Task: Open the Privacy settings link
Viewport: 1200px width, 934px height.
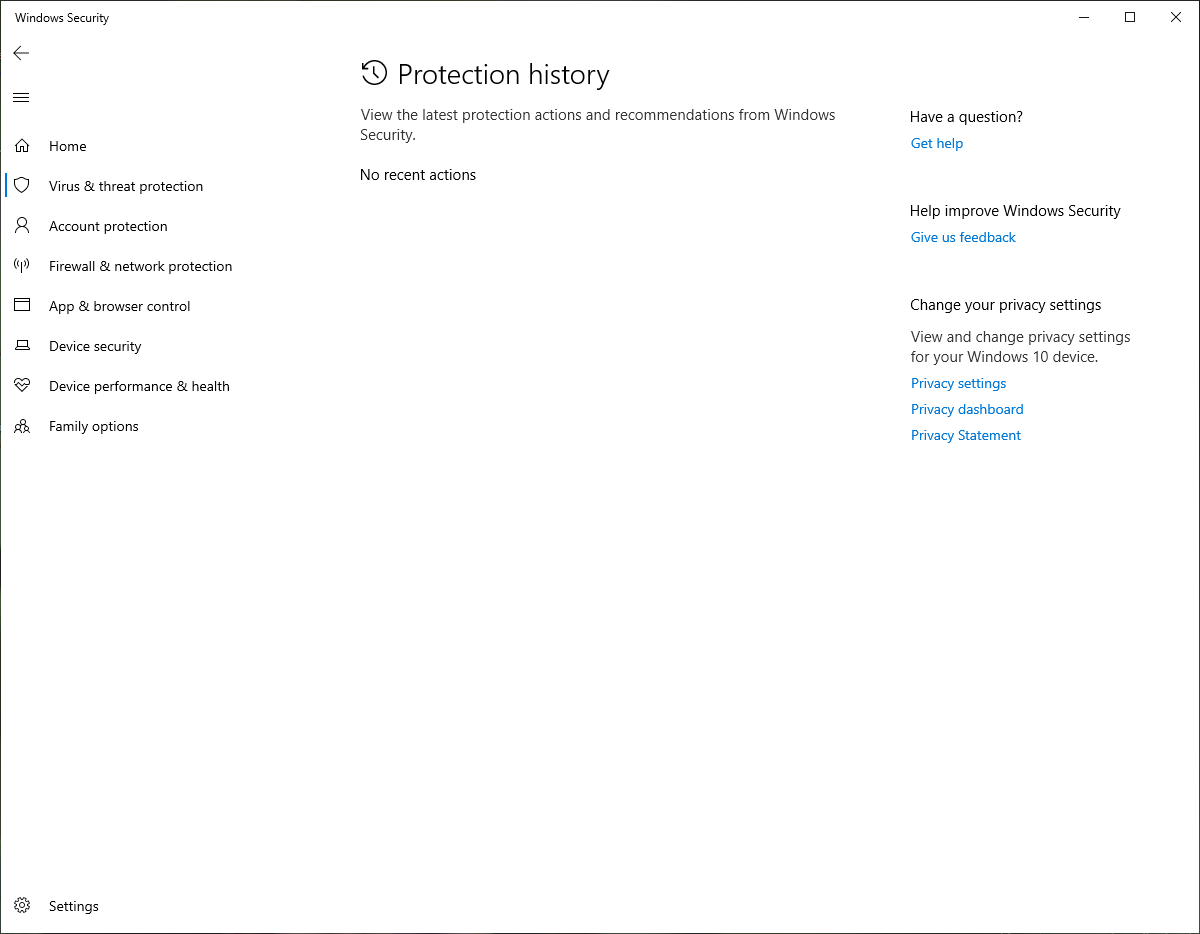Action: [x=958, y=383]
